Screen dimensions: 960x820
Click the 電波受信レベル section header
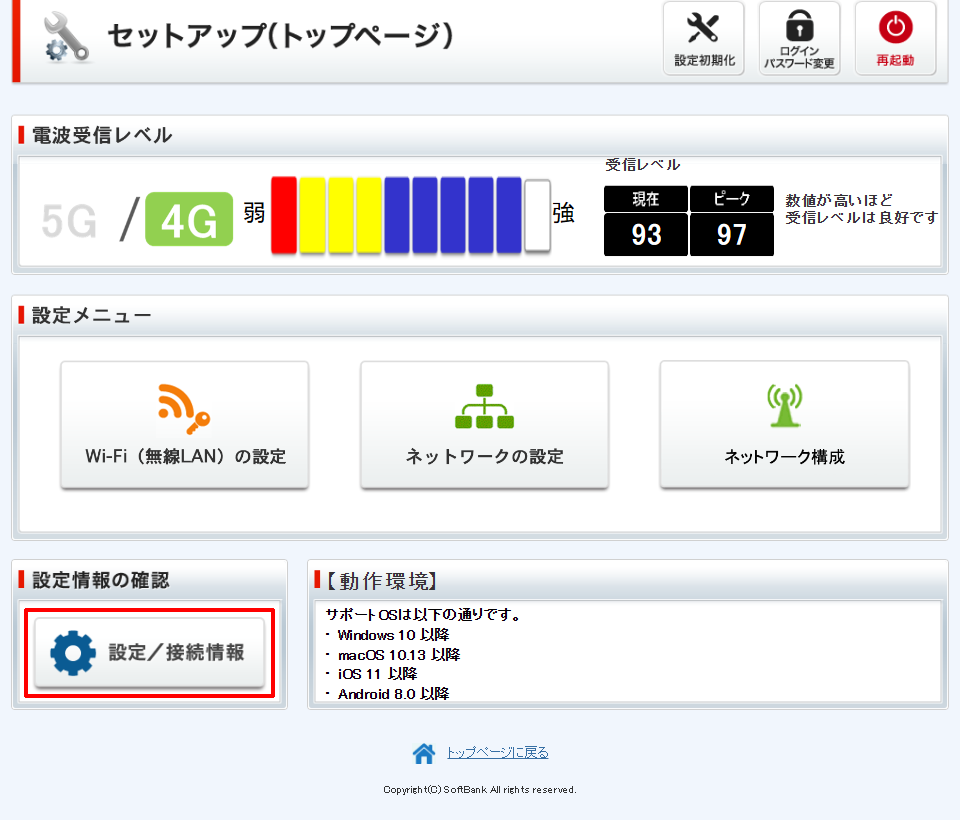pos(102,136)
